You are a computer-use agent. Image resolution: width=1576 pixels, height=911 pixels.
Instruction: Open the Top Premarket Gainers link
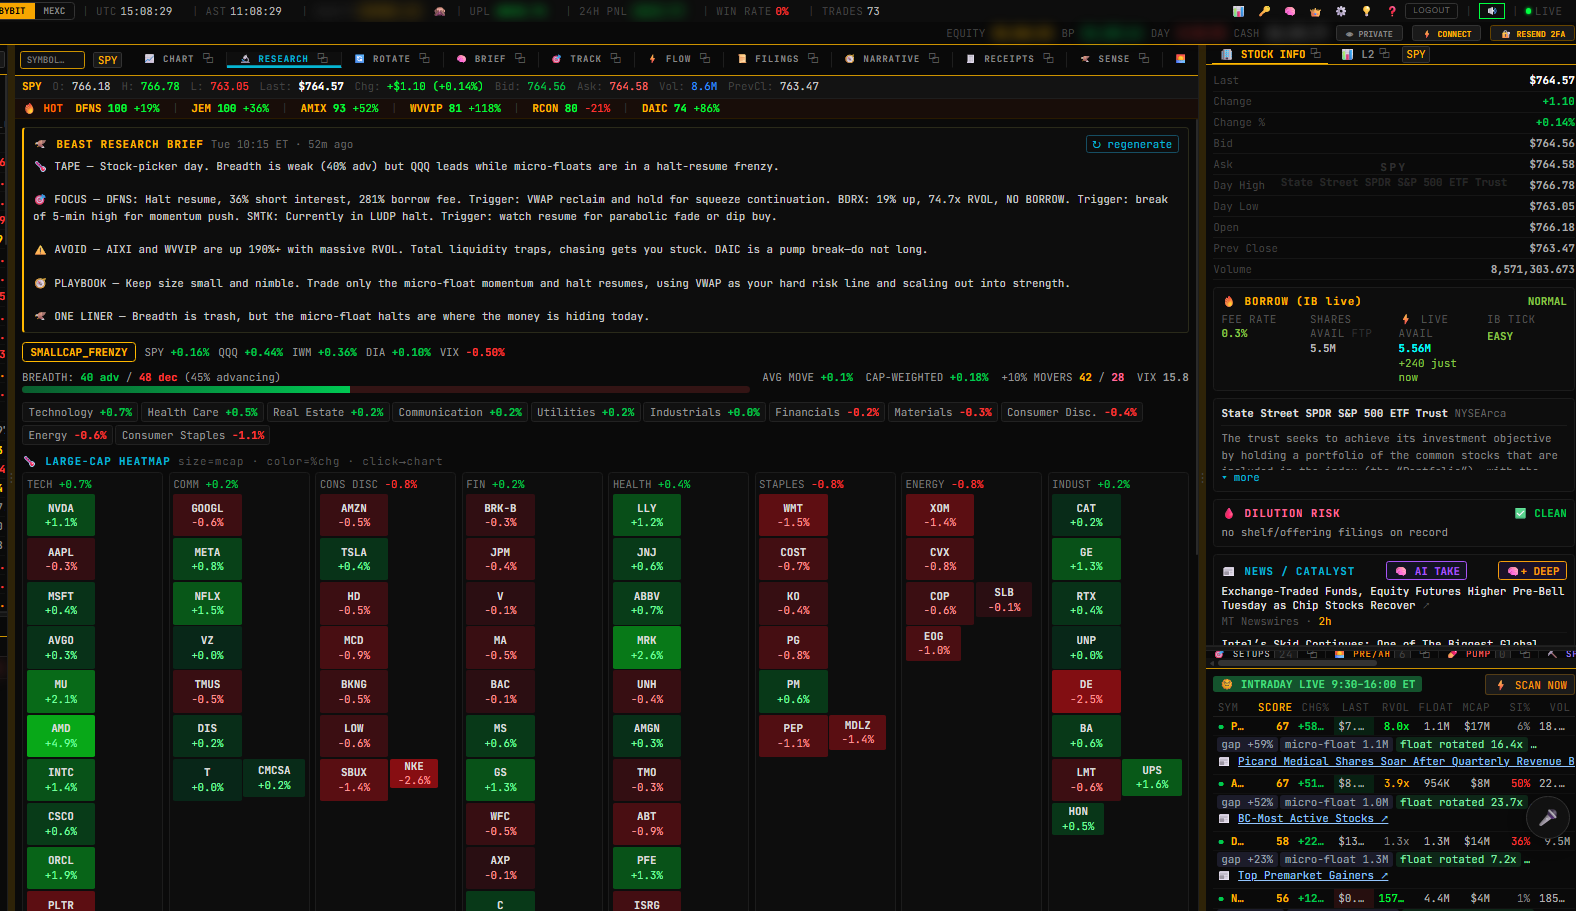[1313, 875]
